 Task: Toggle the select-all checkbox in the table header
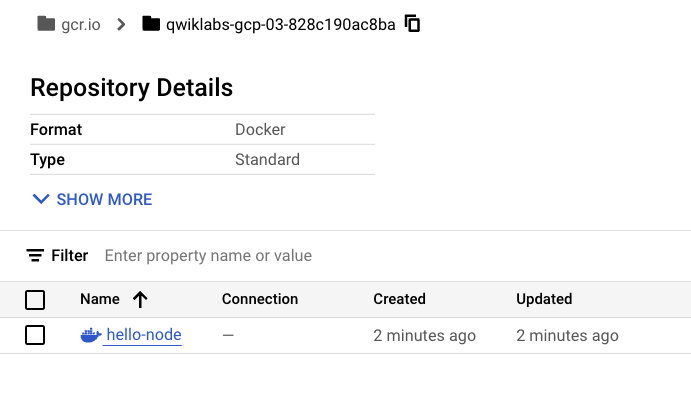[35, 300]
